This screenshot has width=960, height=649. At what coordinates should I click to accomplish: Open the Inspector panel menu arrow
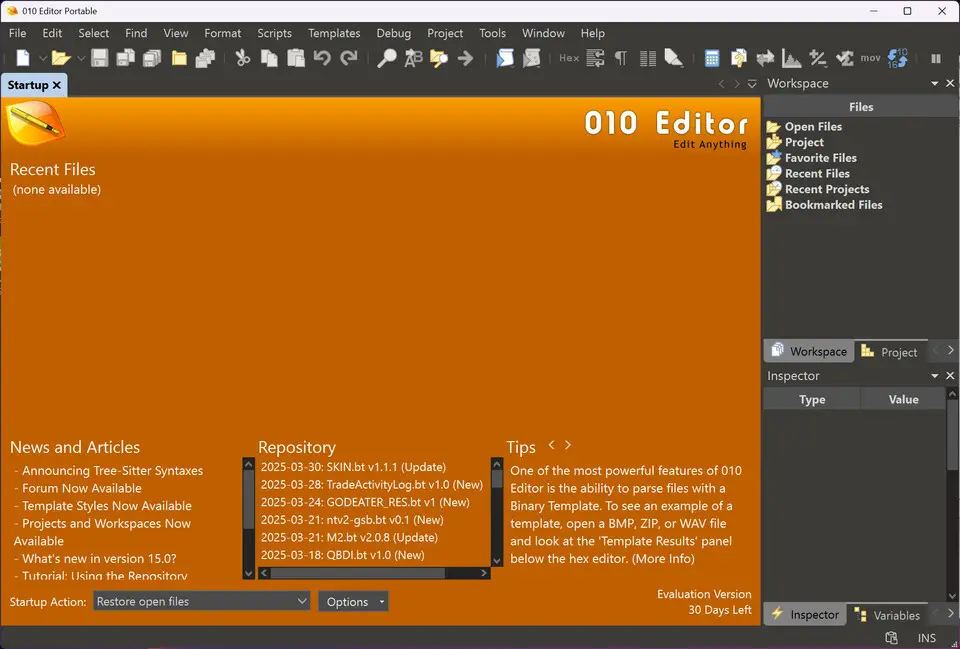pyautogui.click(x=934, y=375)
